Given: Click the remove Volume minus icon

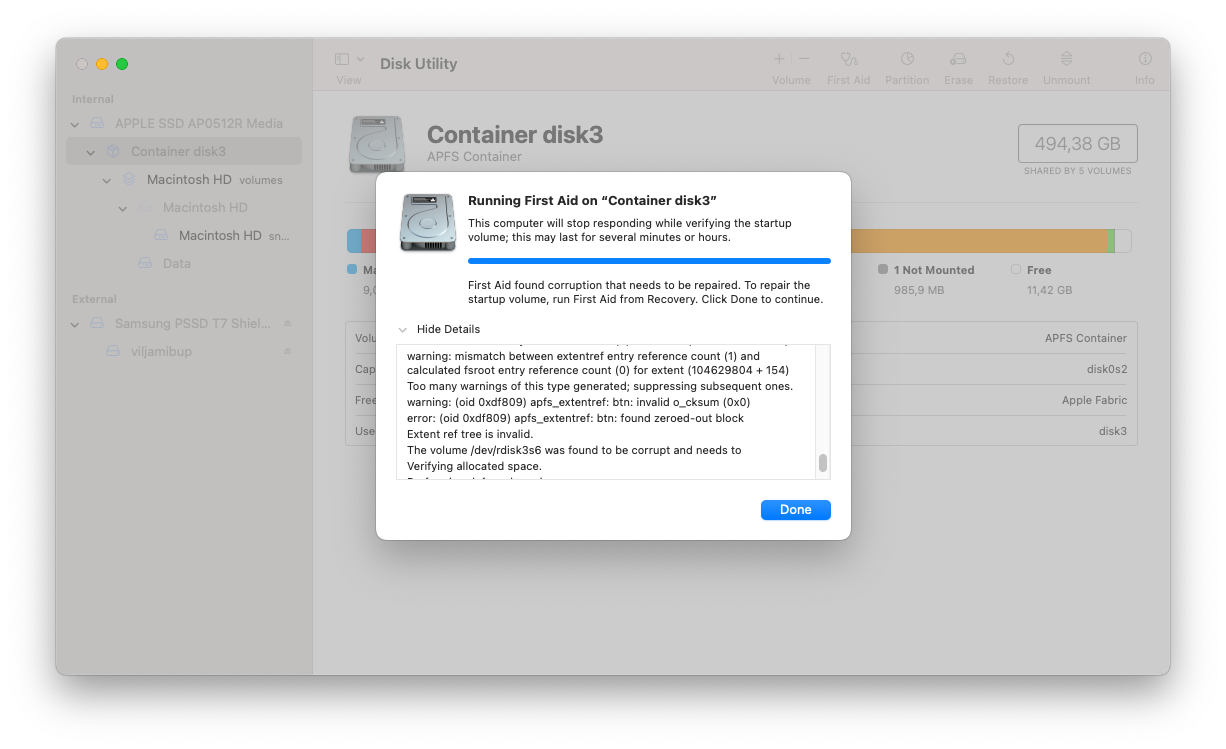Looking at the screenshot, I should point(804,59).
